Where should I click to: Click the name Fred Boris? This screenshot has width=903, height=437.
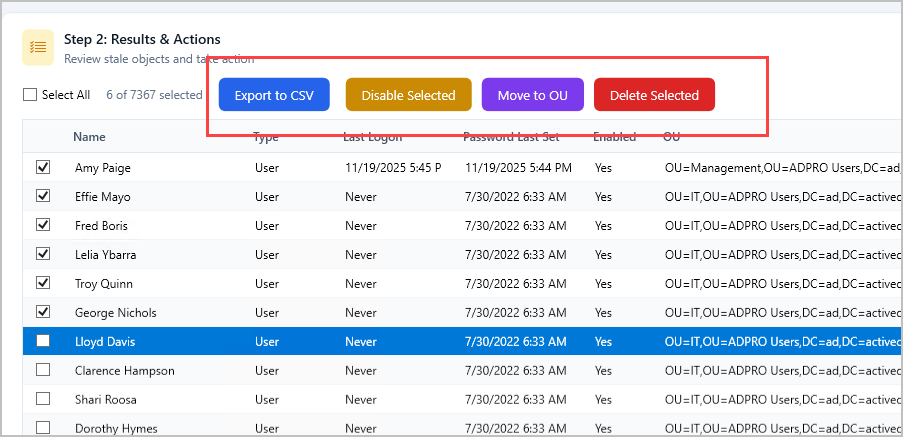tap(101, 226)
